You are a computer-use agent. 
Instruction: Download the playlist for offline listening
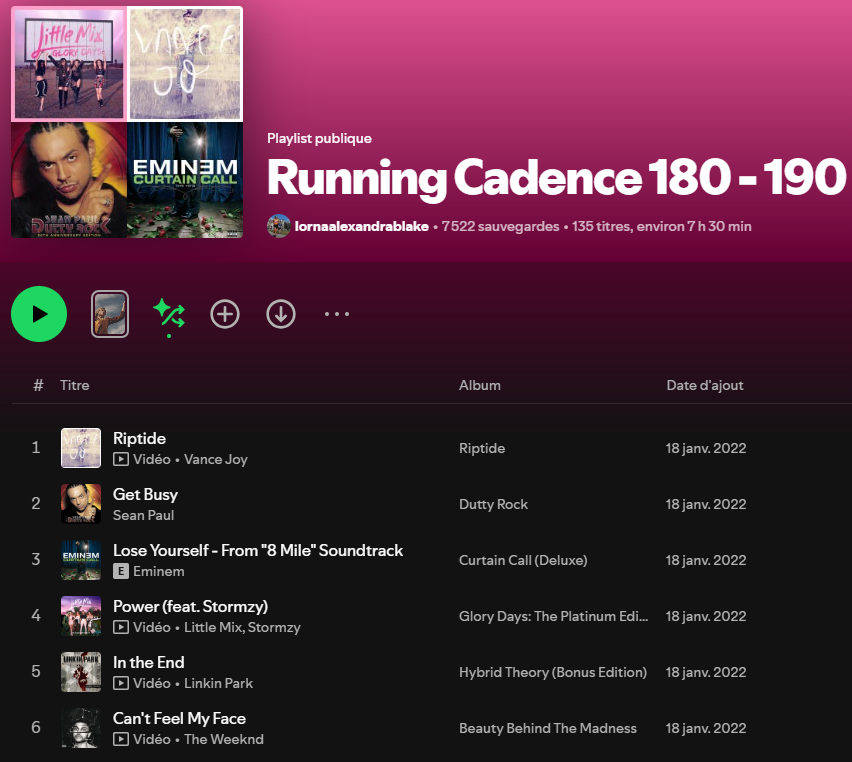(281, 314)
